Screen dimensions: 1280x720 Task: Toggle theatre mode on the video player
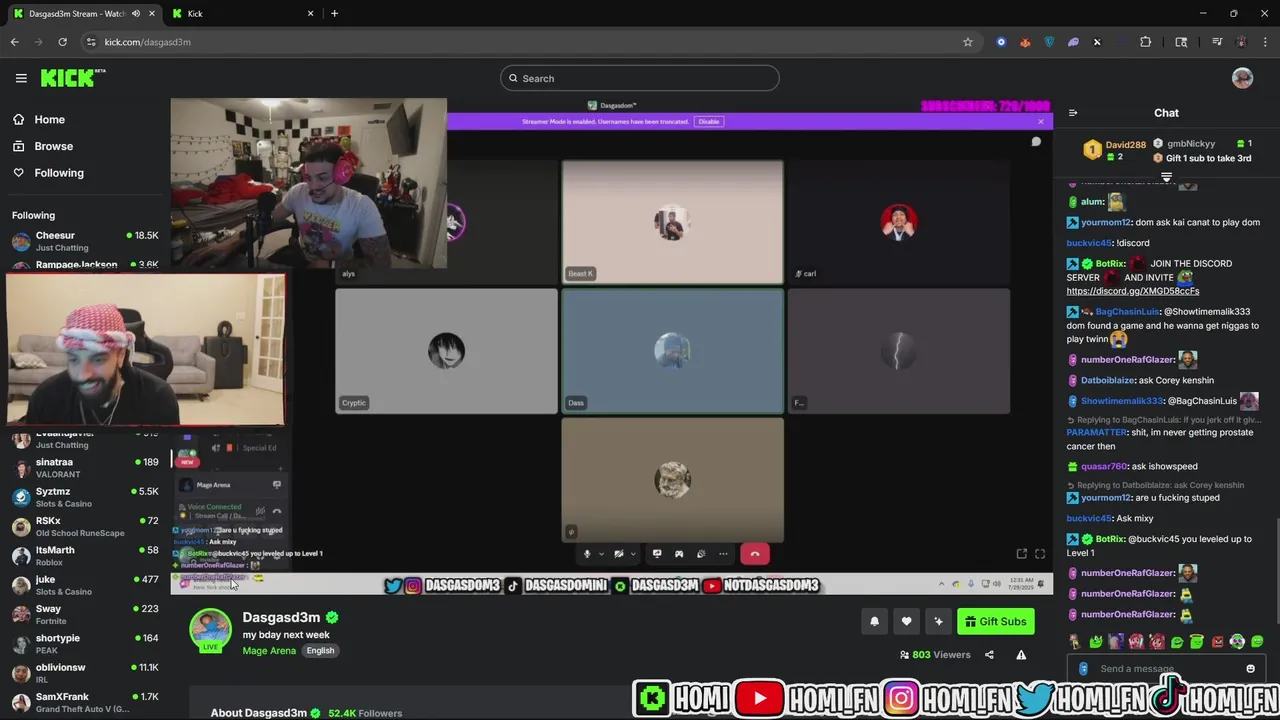click(x=1022, y=554)
